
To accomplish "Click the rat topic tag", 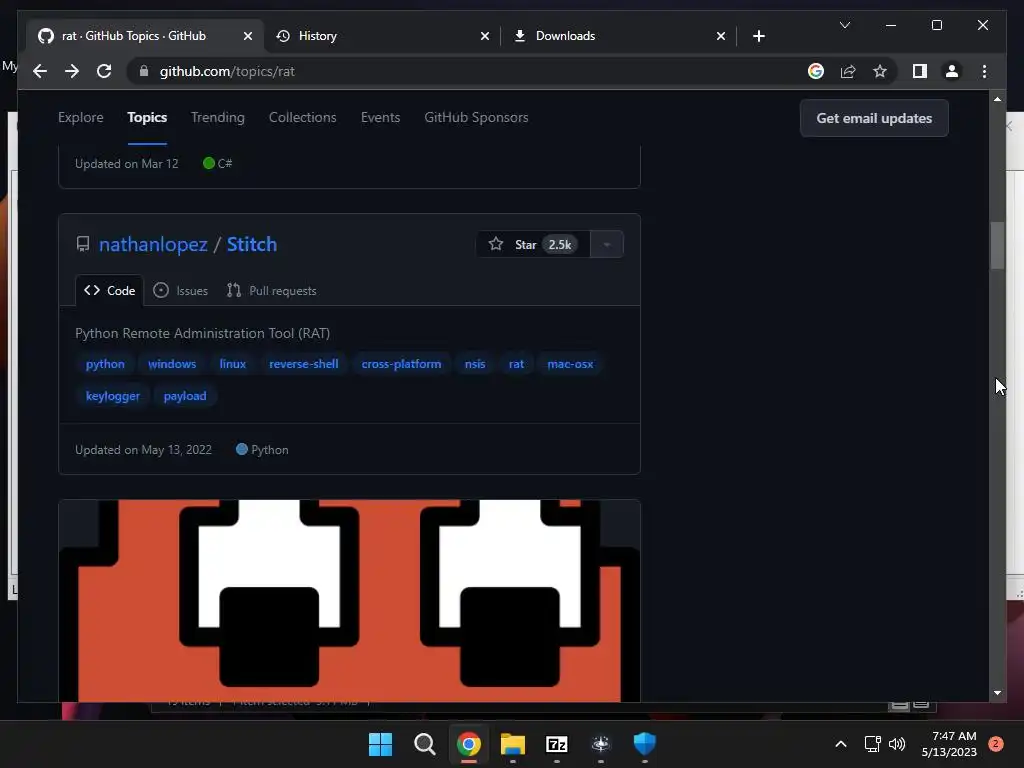I will coord(516,364).
